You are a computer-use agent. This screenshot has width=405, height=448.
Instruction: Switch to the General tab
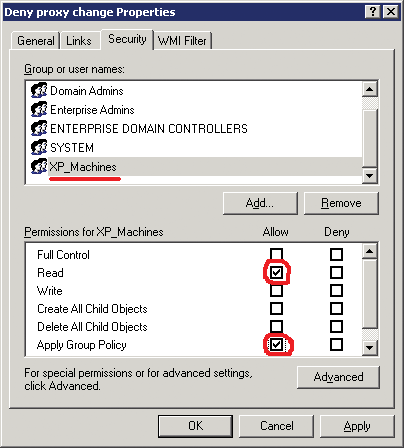click(36, 41)
